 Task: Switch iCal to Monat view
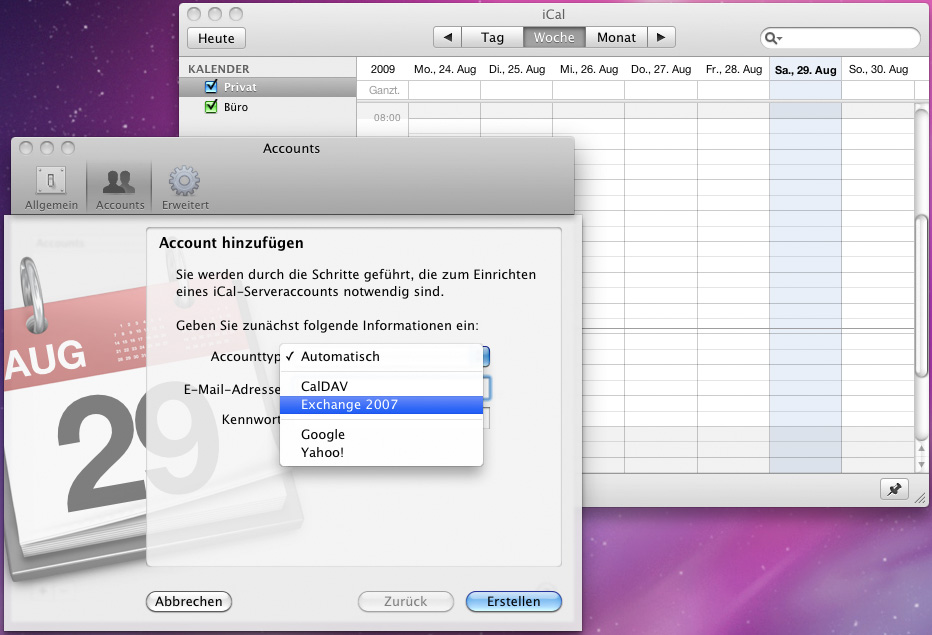click(x=616, y=37)
